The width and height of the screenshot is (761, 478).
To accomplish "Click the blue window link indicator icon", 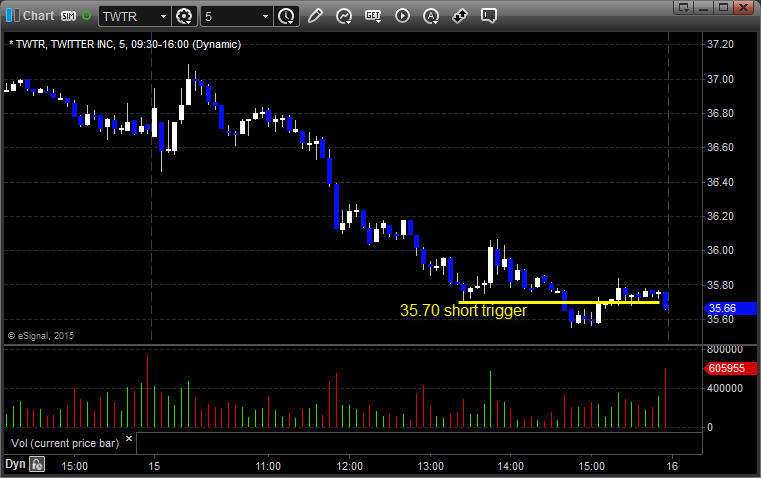I will coord(13,16).
